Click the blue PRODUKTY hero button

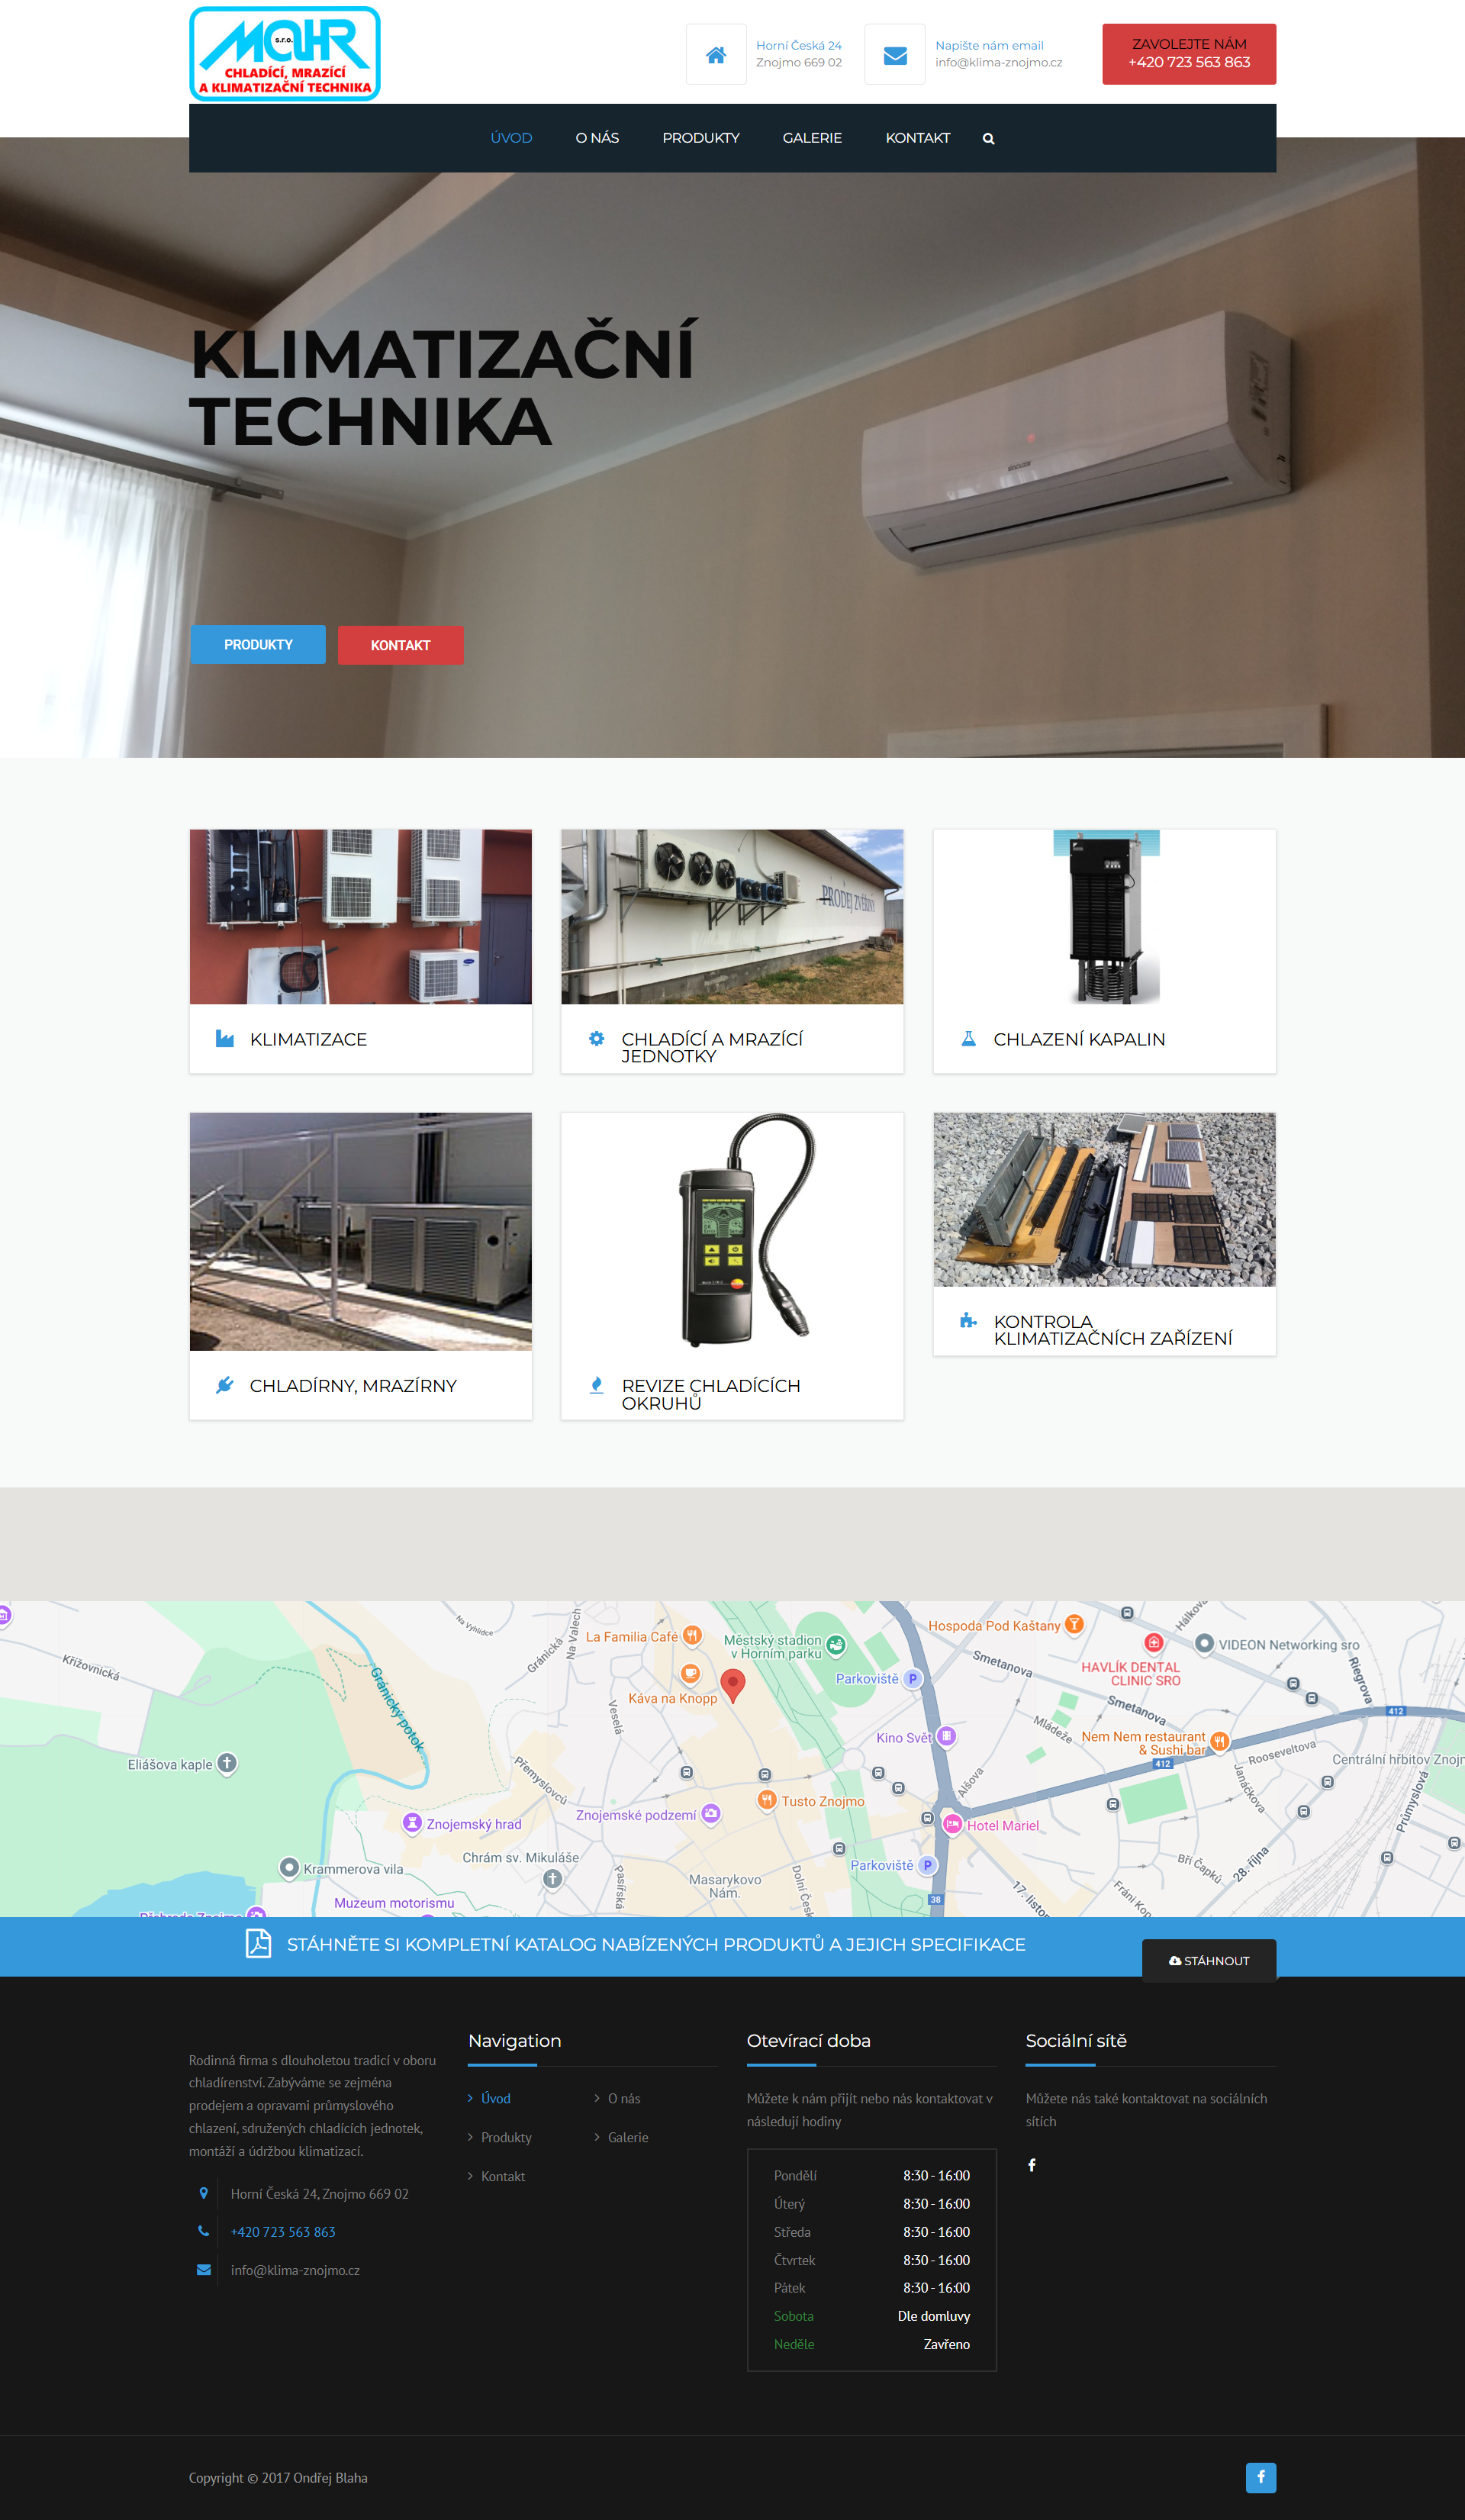[258, 645]
